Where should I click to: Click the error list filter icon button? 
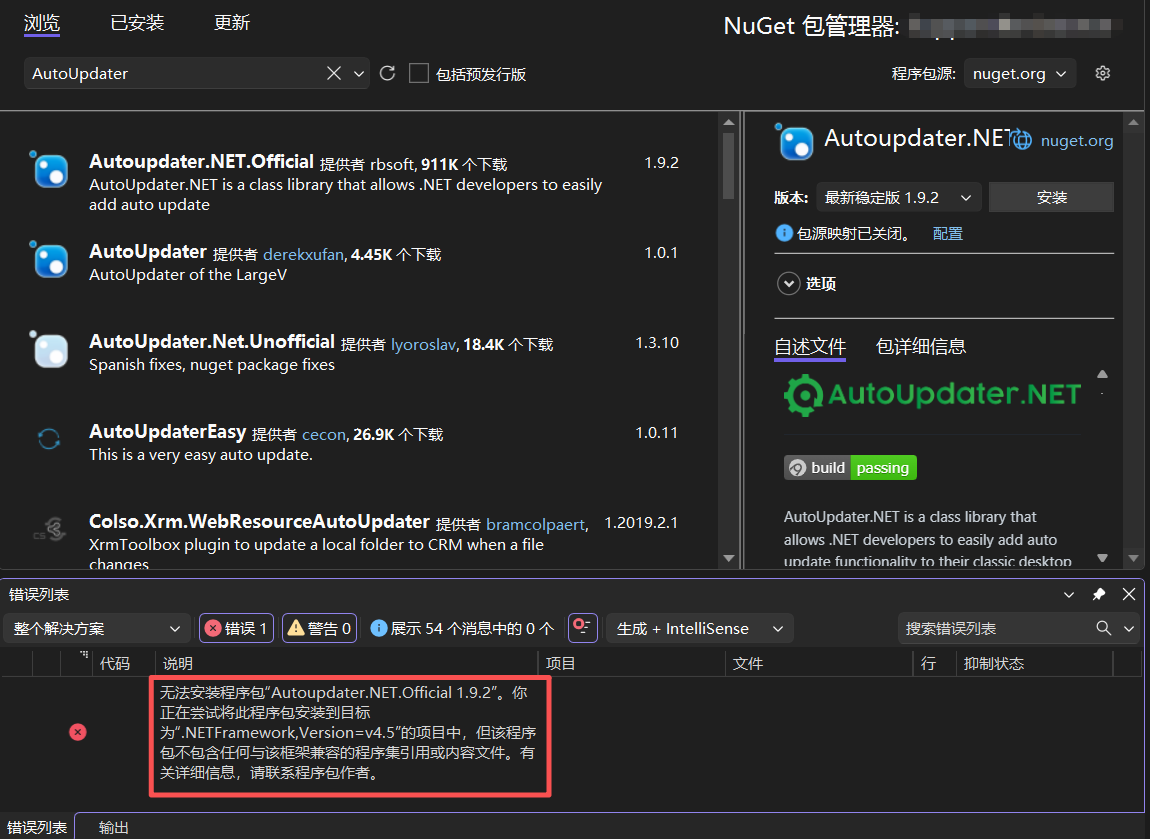582,628
